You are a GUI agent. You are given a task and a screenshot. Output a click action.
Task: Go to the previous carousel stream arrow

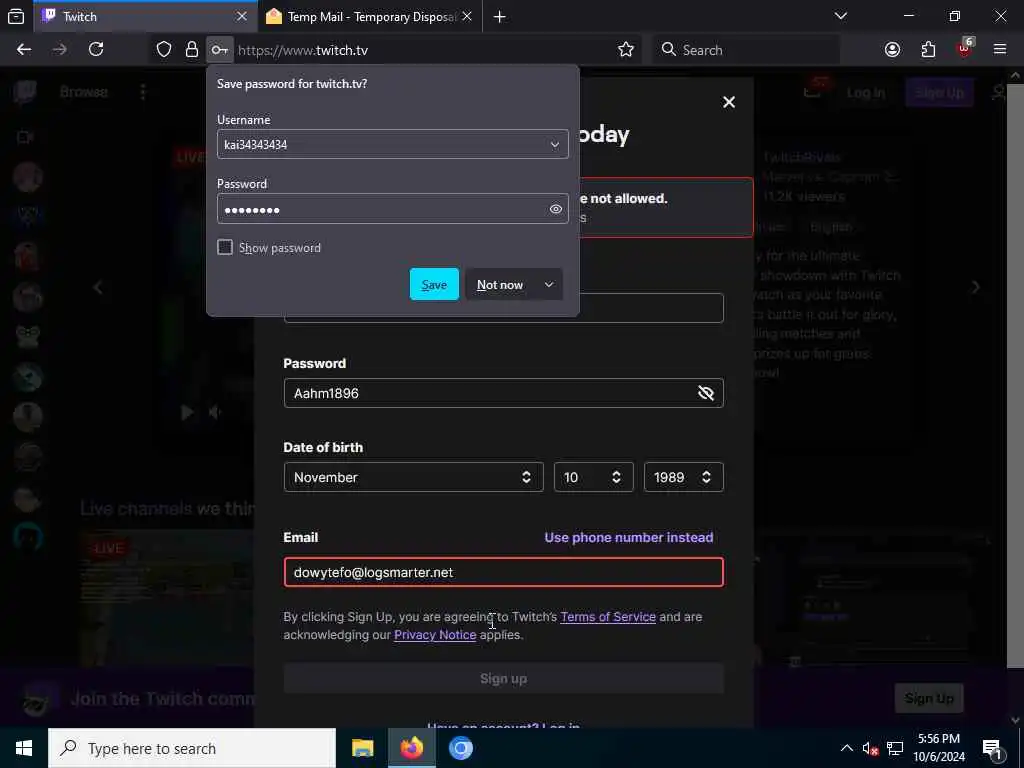(x=98, y=287)
